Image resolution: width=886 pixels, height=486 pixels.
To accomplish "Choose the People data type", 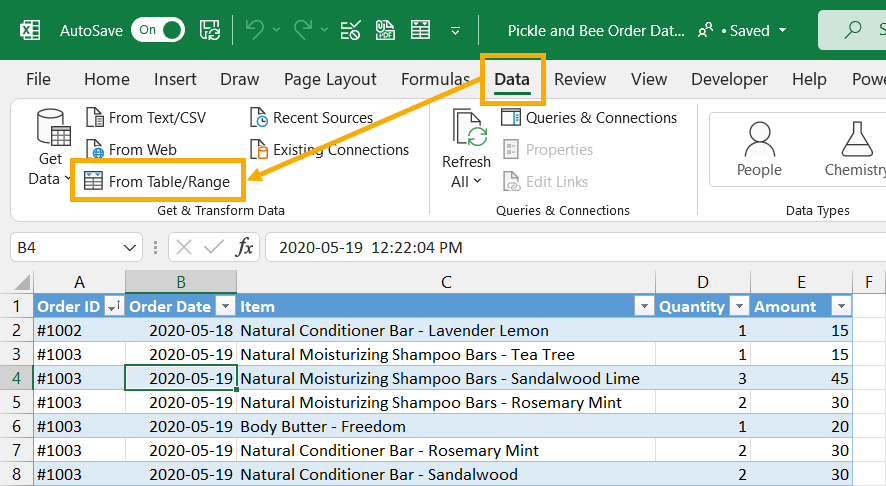I will 759,149.
